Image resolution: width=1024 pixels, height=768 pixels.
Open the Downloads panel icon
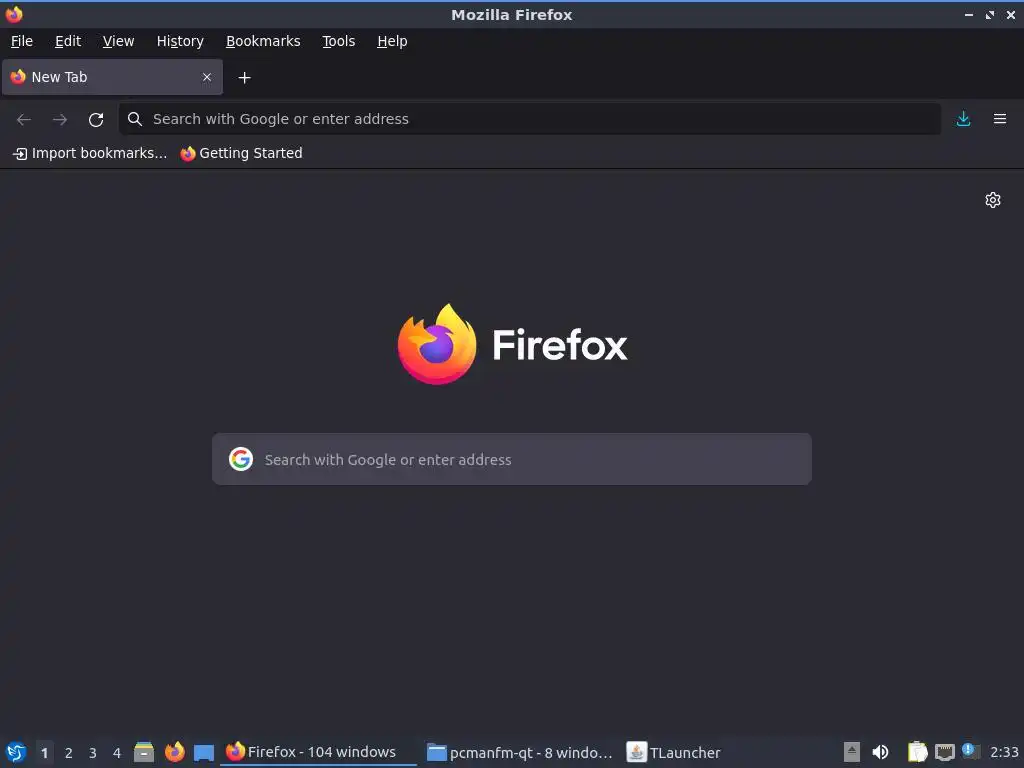point(963,119)
